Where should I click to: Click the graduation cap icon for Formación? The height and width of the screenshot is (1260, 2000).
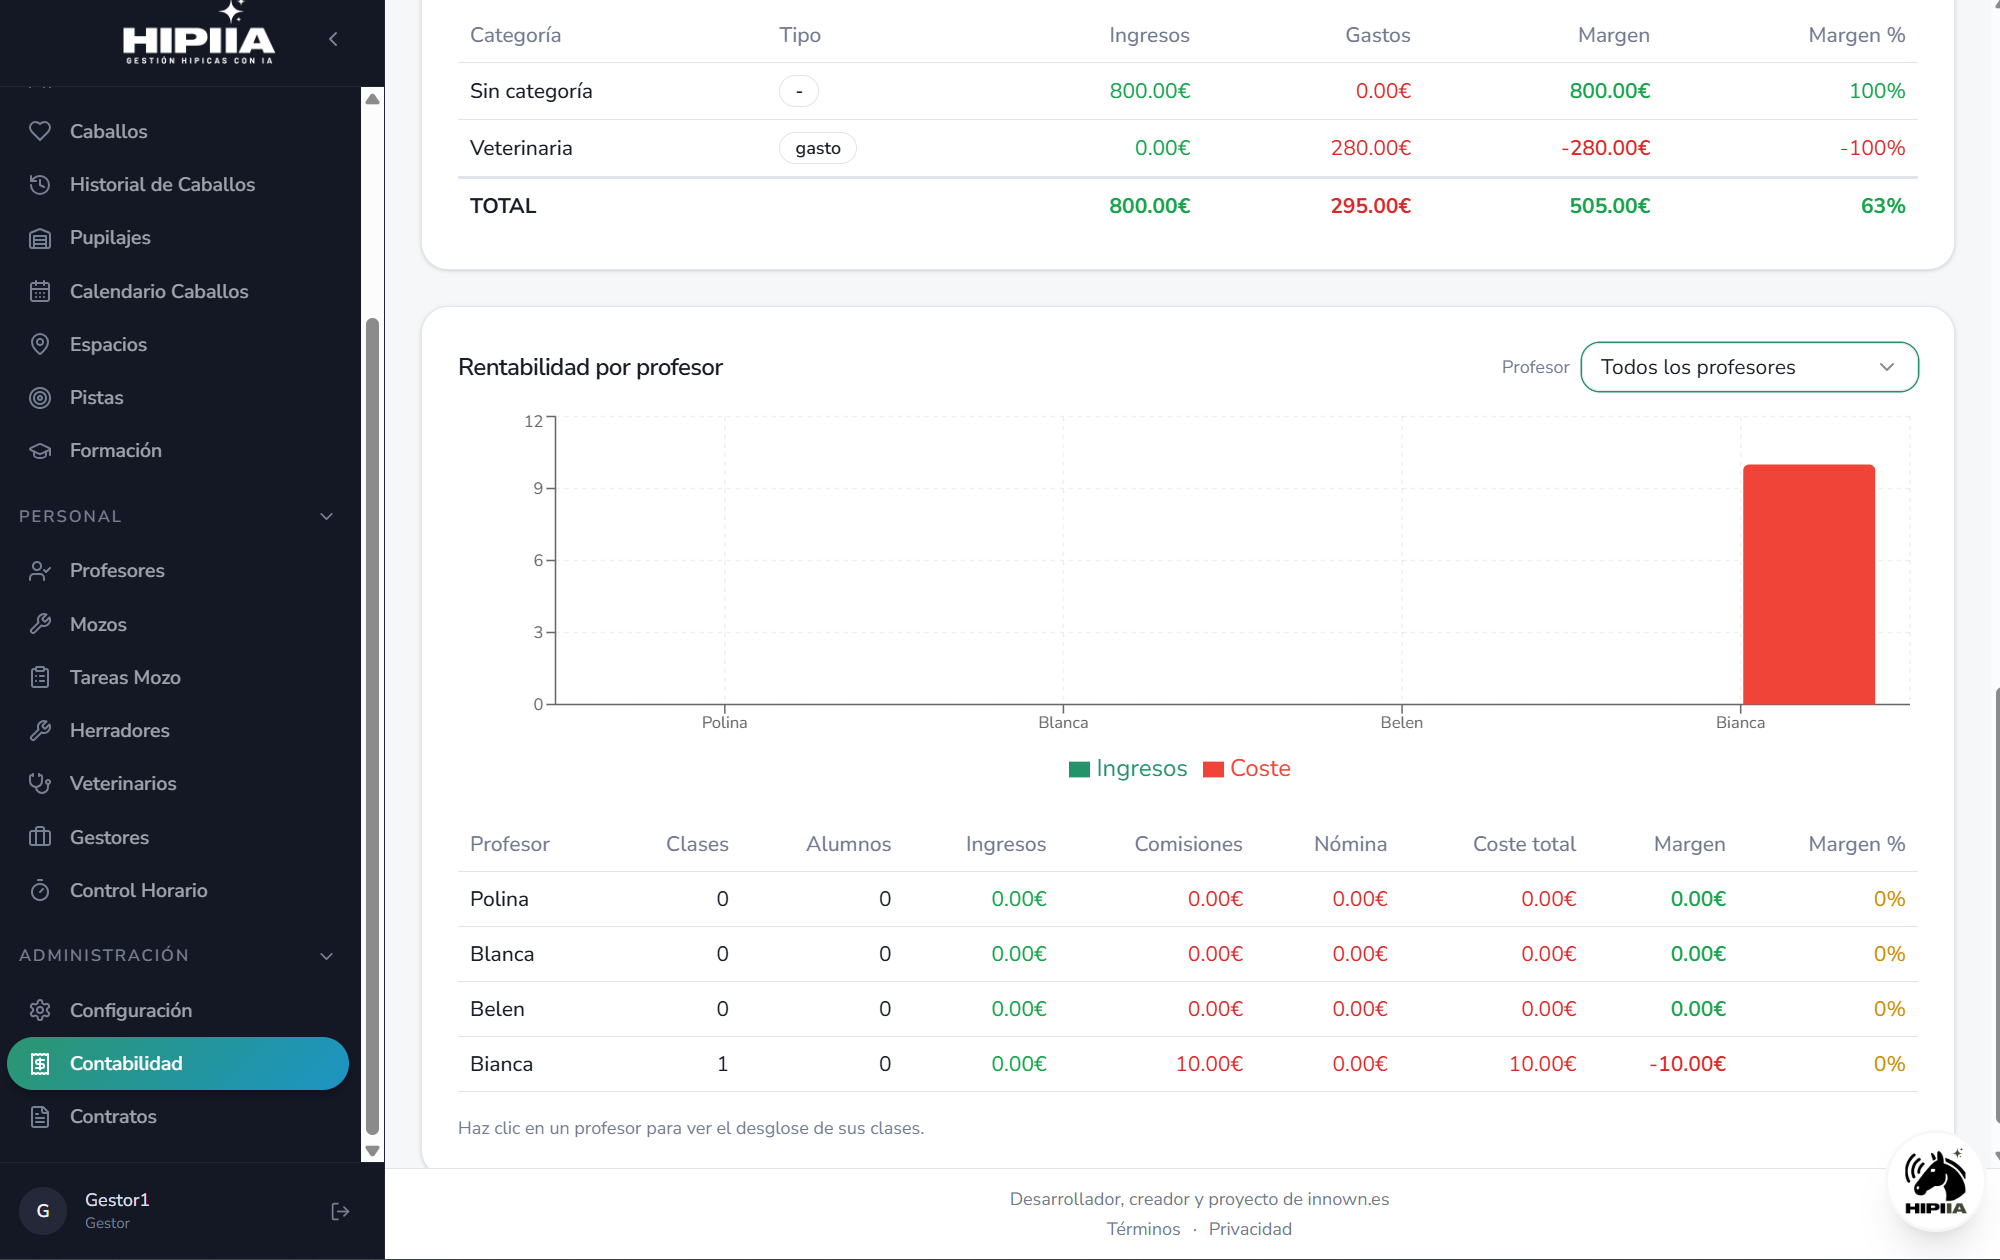tap(40, 451)
